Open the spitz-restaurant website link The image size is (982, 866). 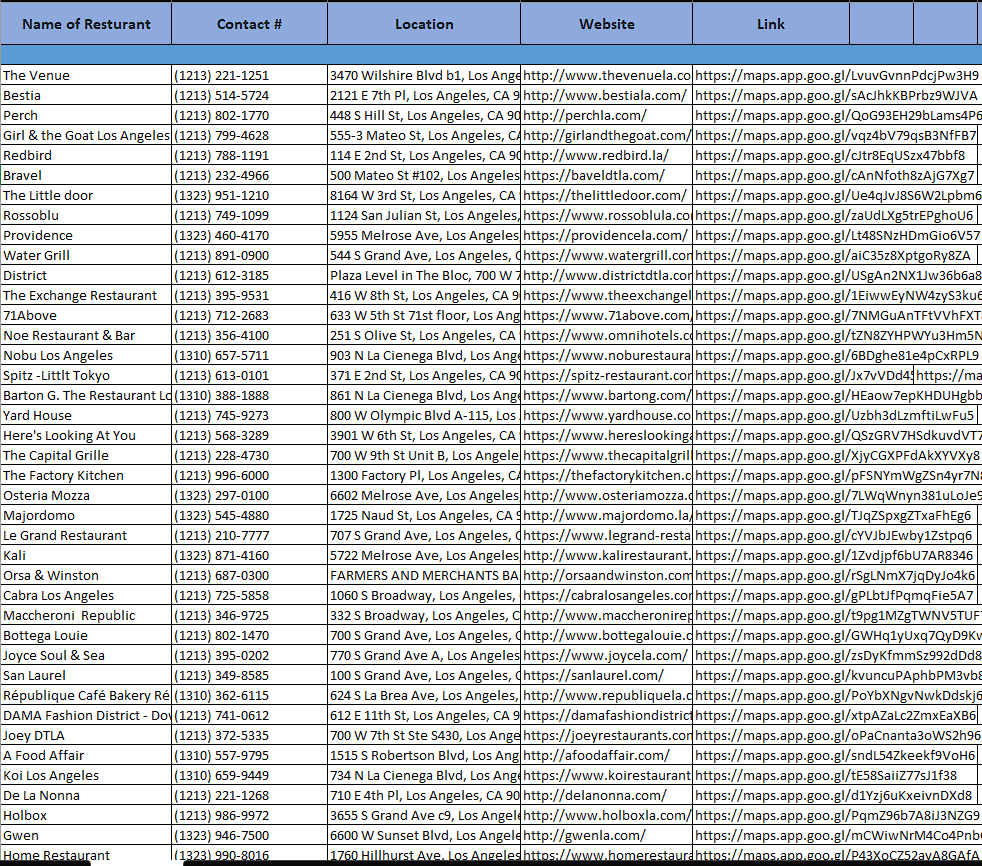(607, 376)
